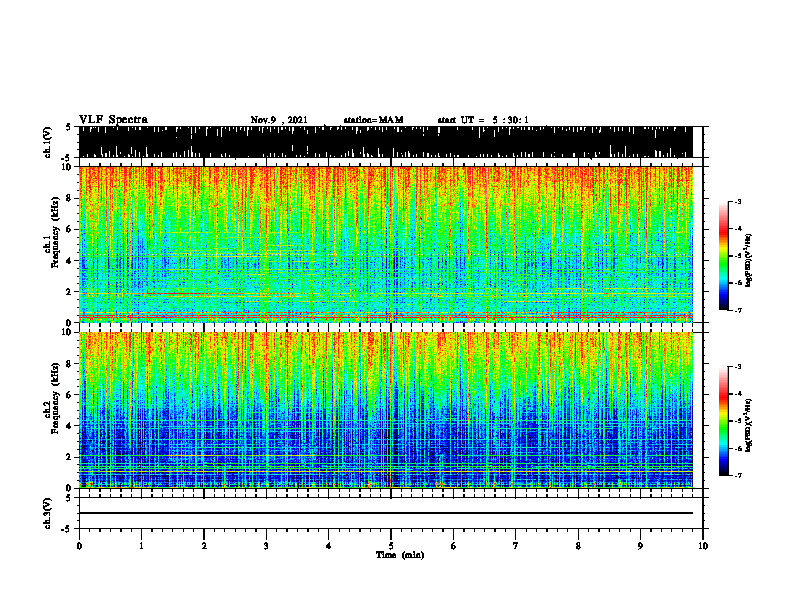Click the ch.2 spectrogram panel
Viewport: 792px width, 612px height.
click(385, 410)
